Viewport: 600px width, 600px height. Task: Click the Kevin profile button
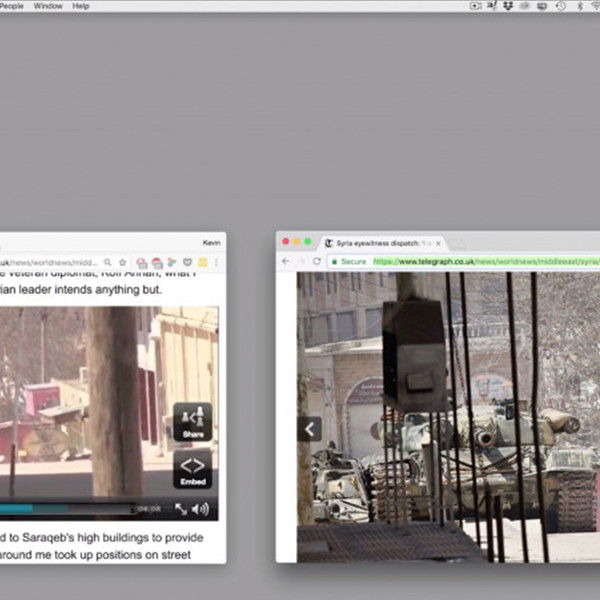(x=211, y=243)
